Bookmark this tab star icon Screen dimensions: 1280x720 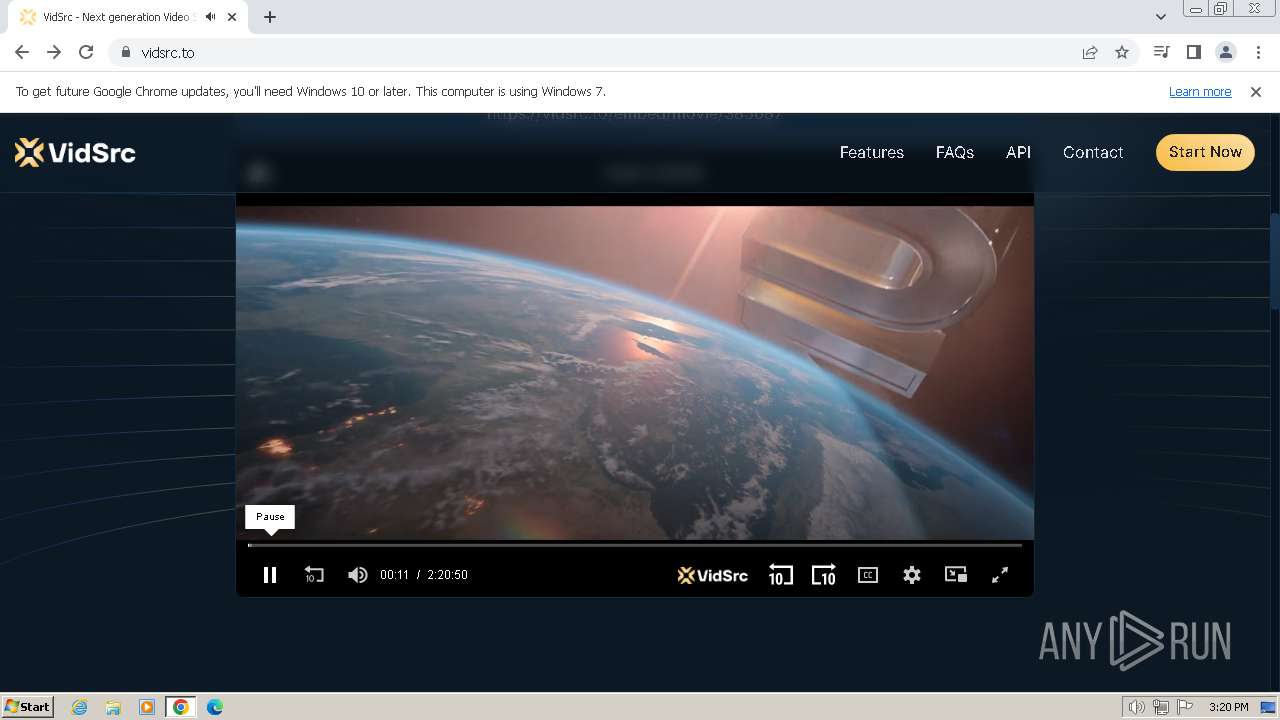click(x=1122, y=52)
